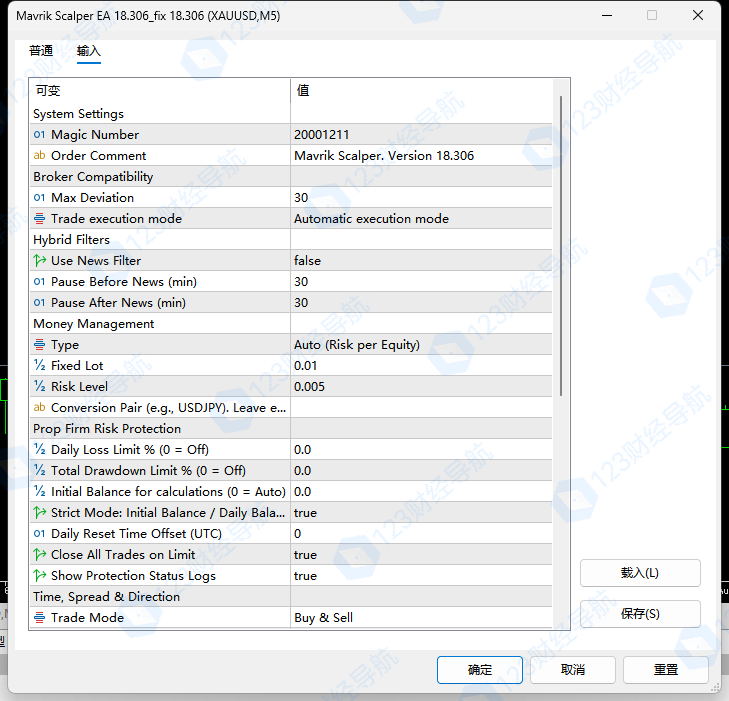729x701 pixels.
Task: Edit the Max Deviation value 30
Action: [421, 198]
